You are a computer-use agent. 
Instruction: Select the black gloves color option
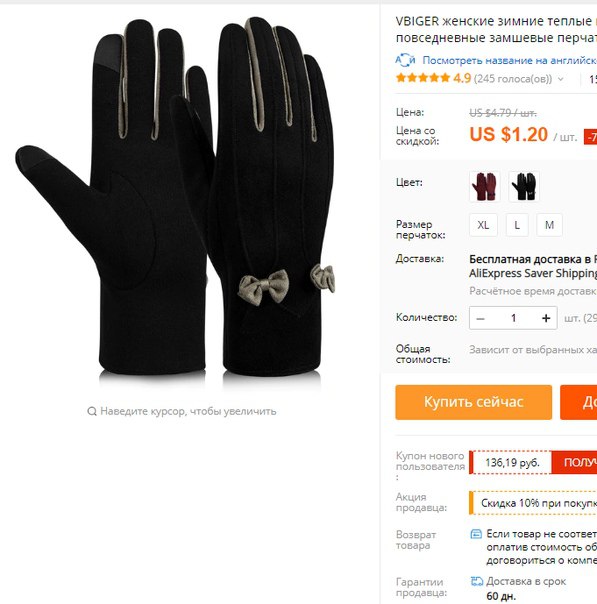click(x=524, y=186)
